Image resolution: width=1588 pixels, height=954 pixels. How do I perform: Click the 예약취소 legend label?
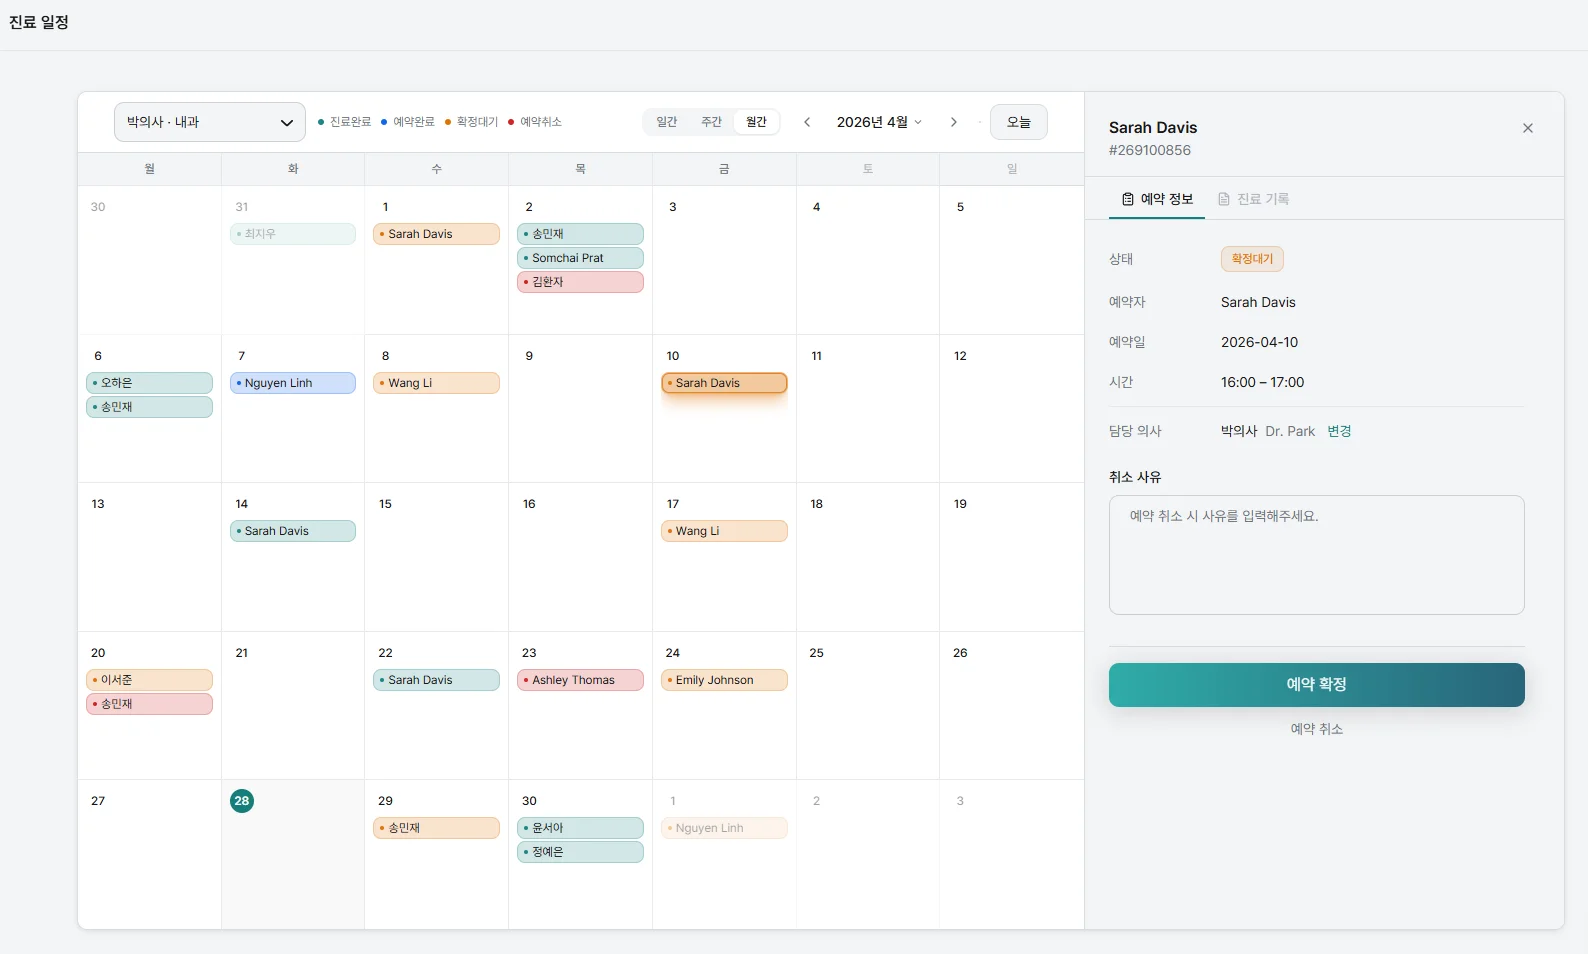pos(540,122)
